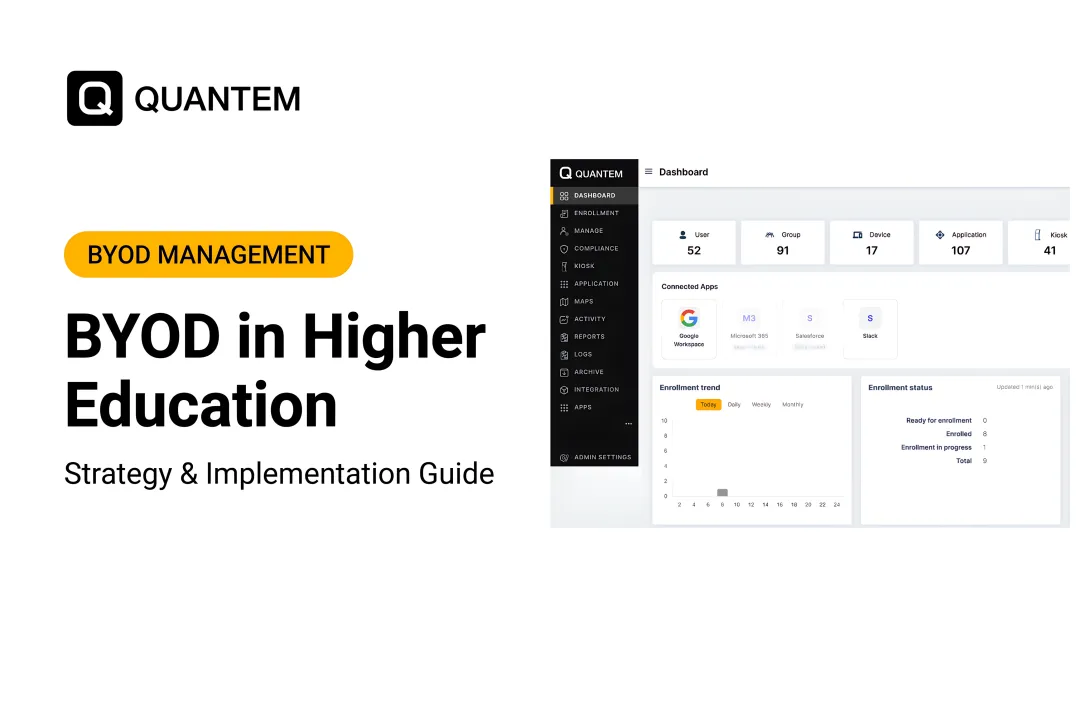Click the Microsoft 365 M3 icon
The image size is (1080, 725).
click(x=749, y=318)
